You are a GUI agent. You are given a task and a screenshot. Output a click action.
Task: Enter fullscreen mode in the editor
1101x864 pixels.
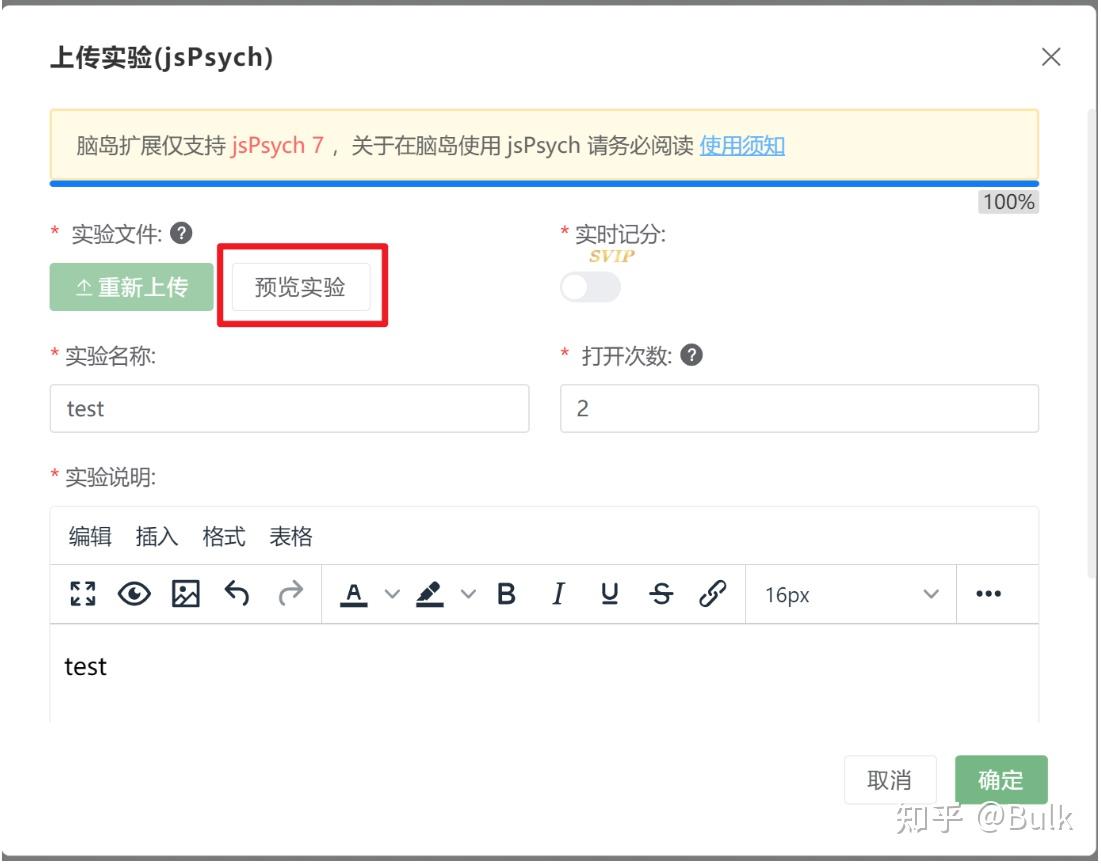84,593
